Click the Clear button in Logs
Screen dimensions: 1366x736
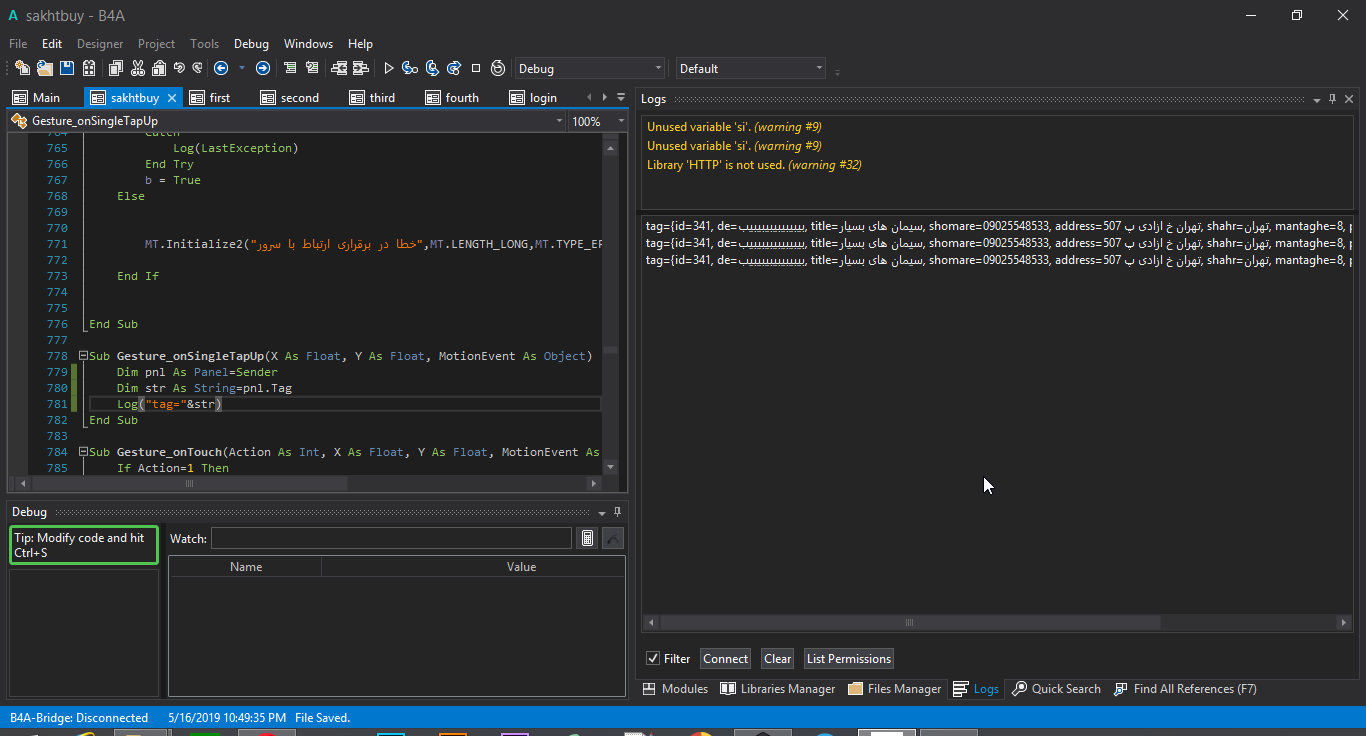click(x=777, y=658)
